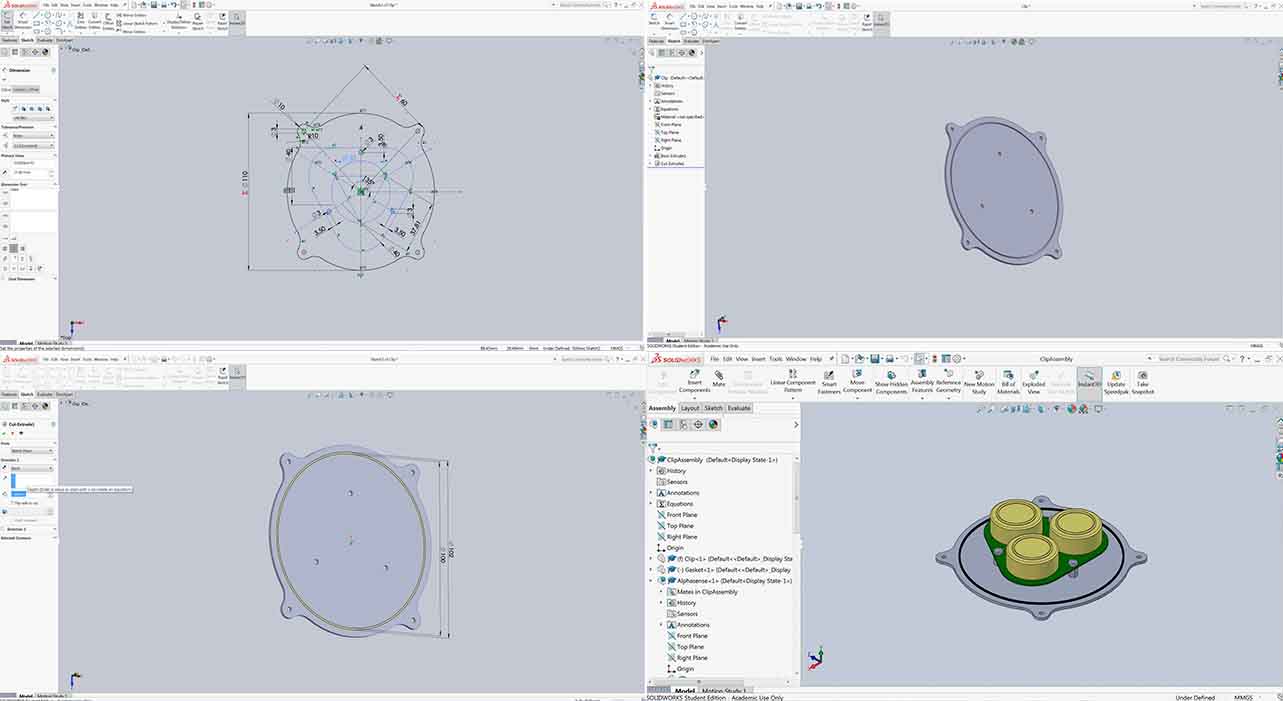Click the Save icon in ClipAssembly window
Screen dimensions: 1283x701
[x=875, y=358]
